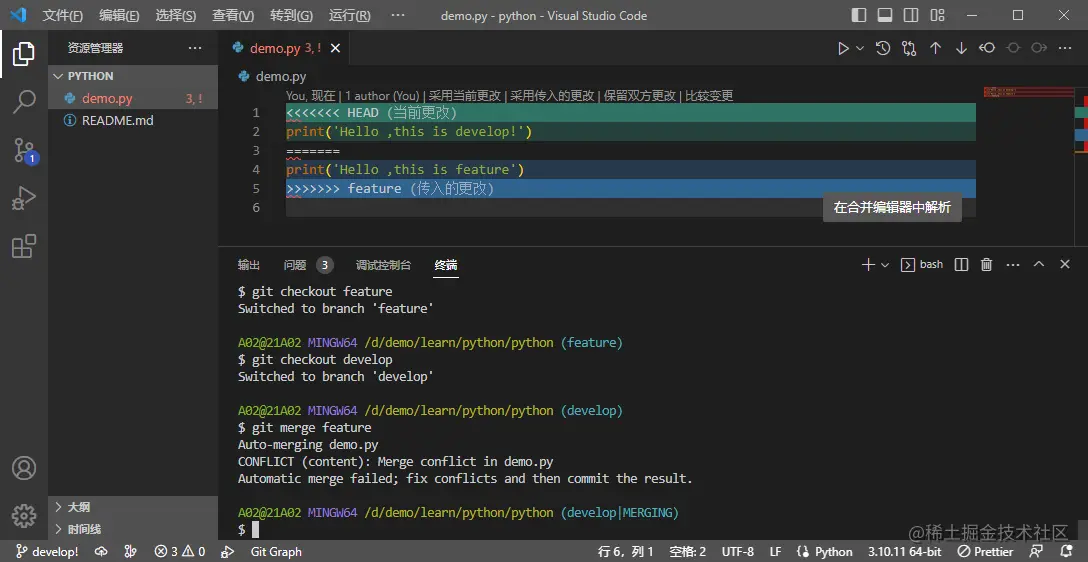Open the 查看(V) menu
The image size is (1088, 562).
[233, 16]
